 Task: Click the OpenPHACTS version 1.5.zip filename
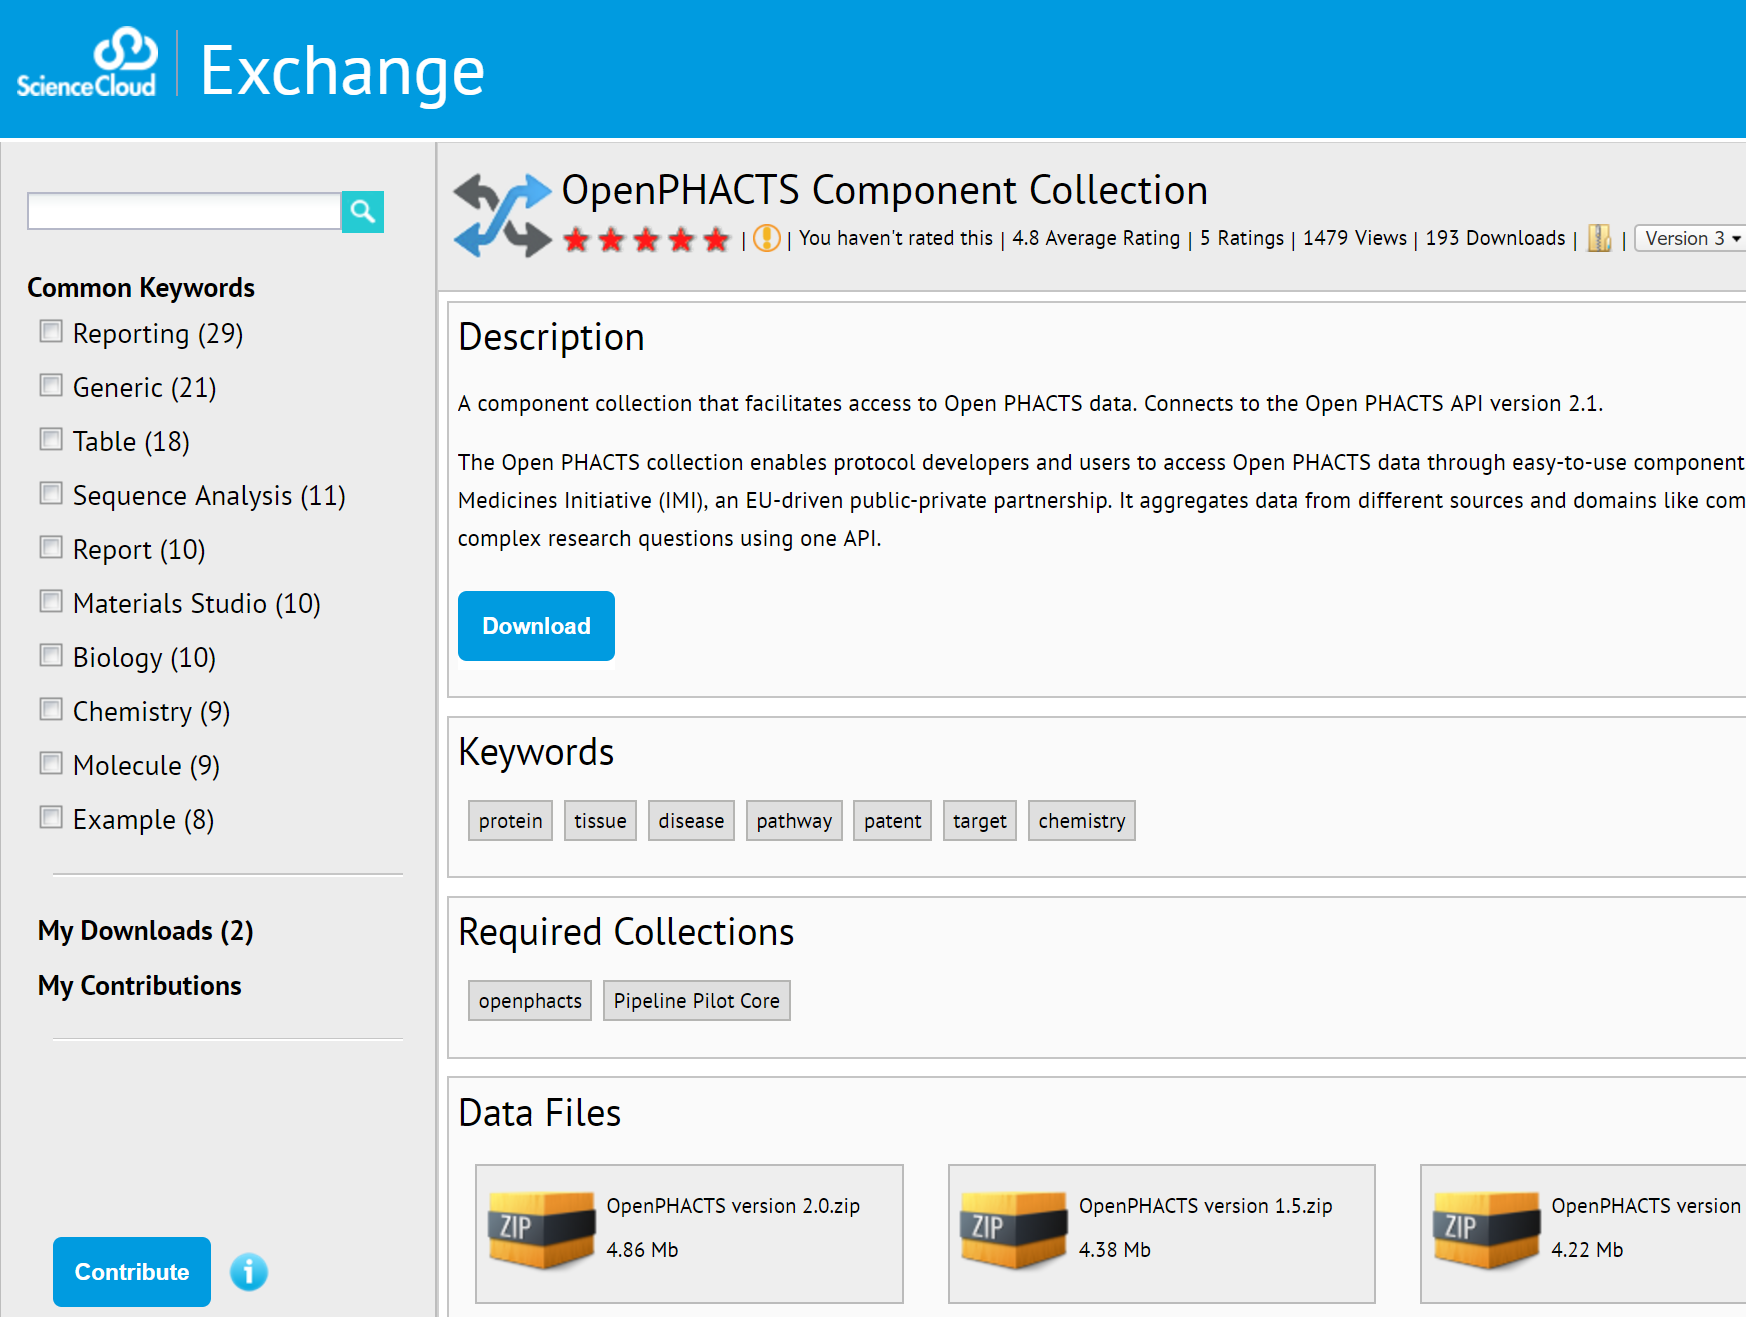1206,1206
